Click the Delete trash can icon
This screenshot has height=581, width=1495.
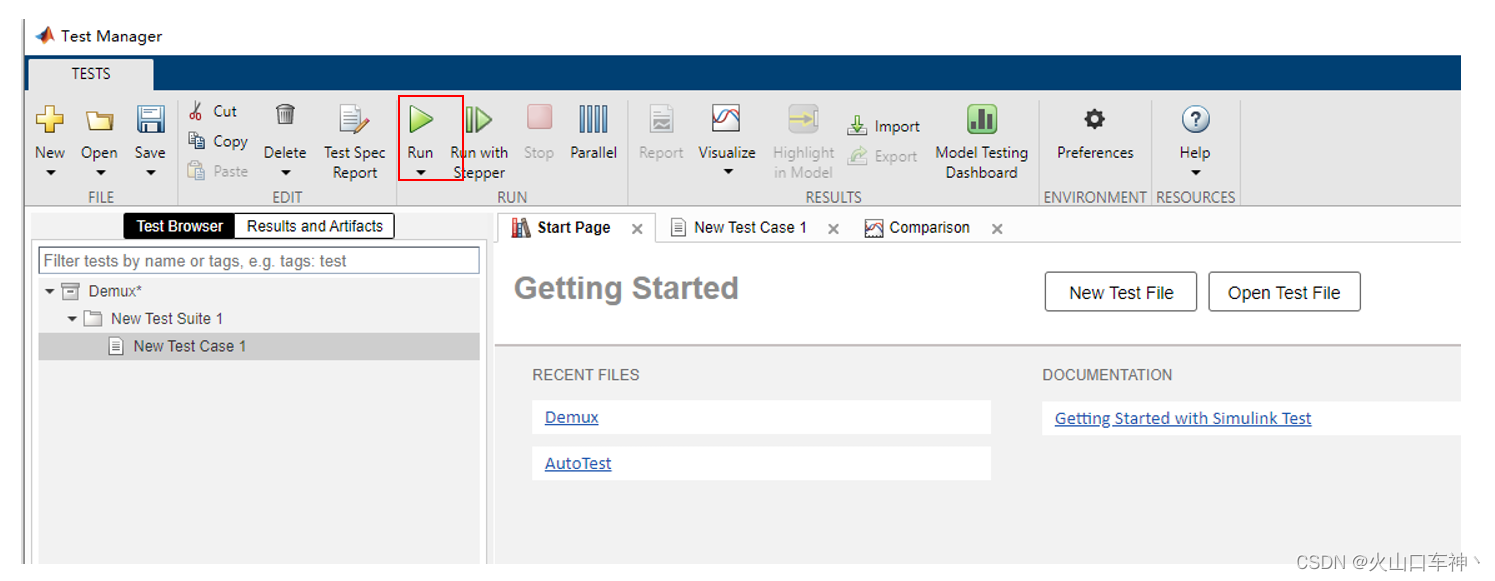click(x=285, y=115)
